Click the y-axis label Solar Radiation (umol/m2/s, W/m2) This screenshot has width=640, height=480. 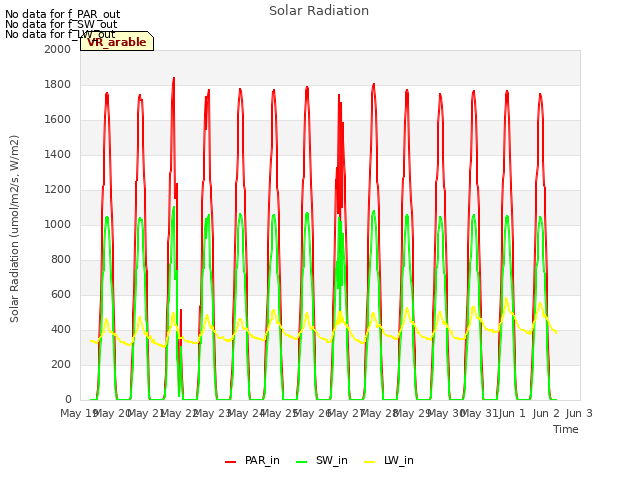point(14,229)
